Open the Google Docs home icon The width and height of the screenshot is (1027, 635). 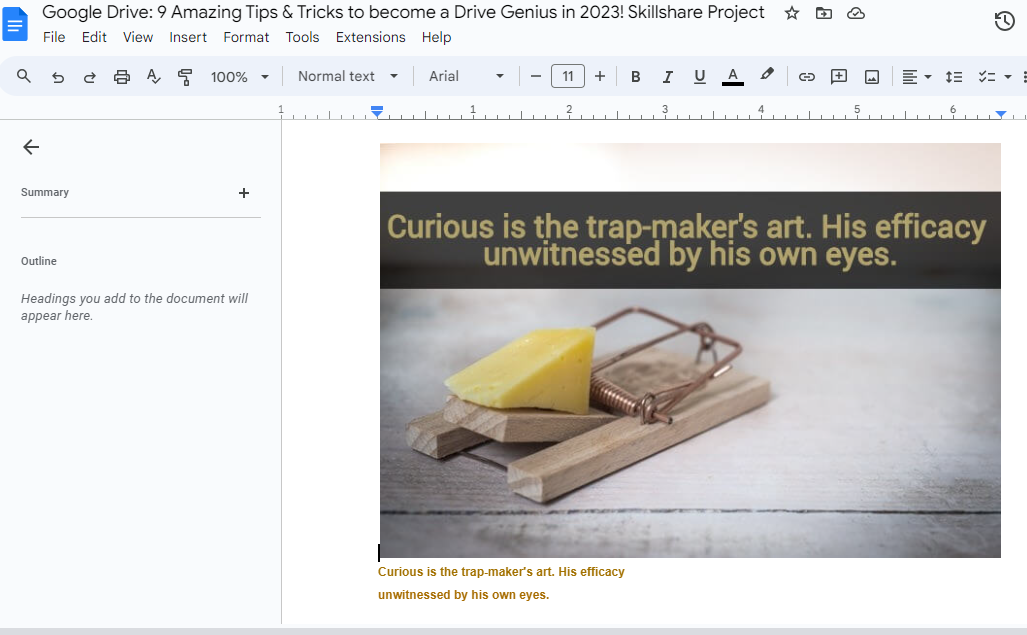point(14,24)
